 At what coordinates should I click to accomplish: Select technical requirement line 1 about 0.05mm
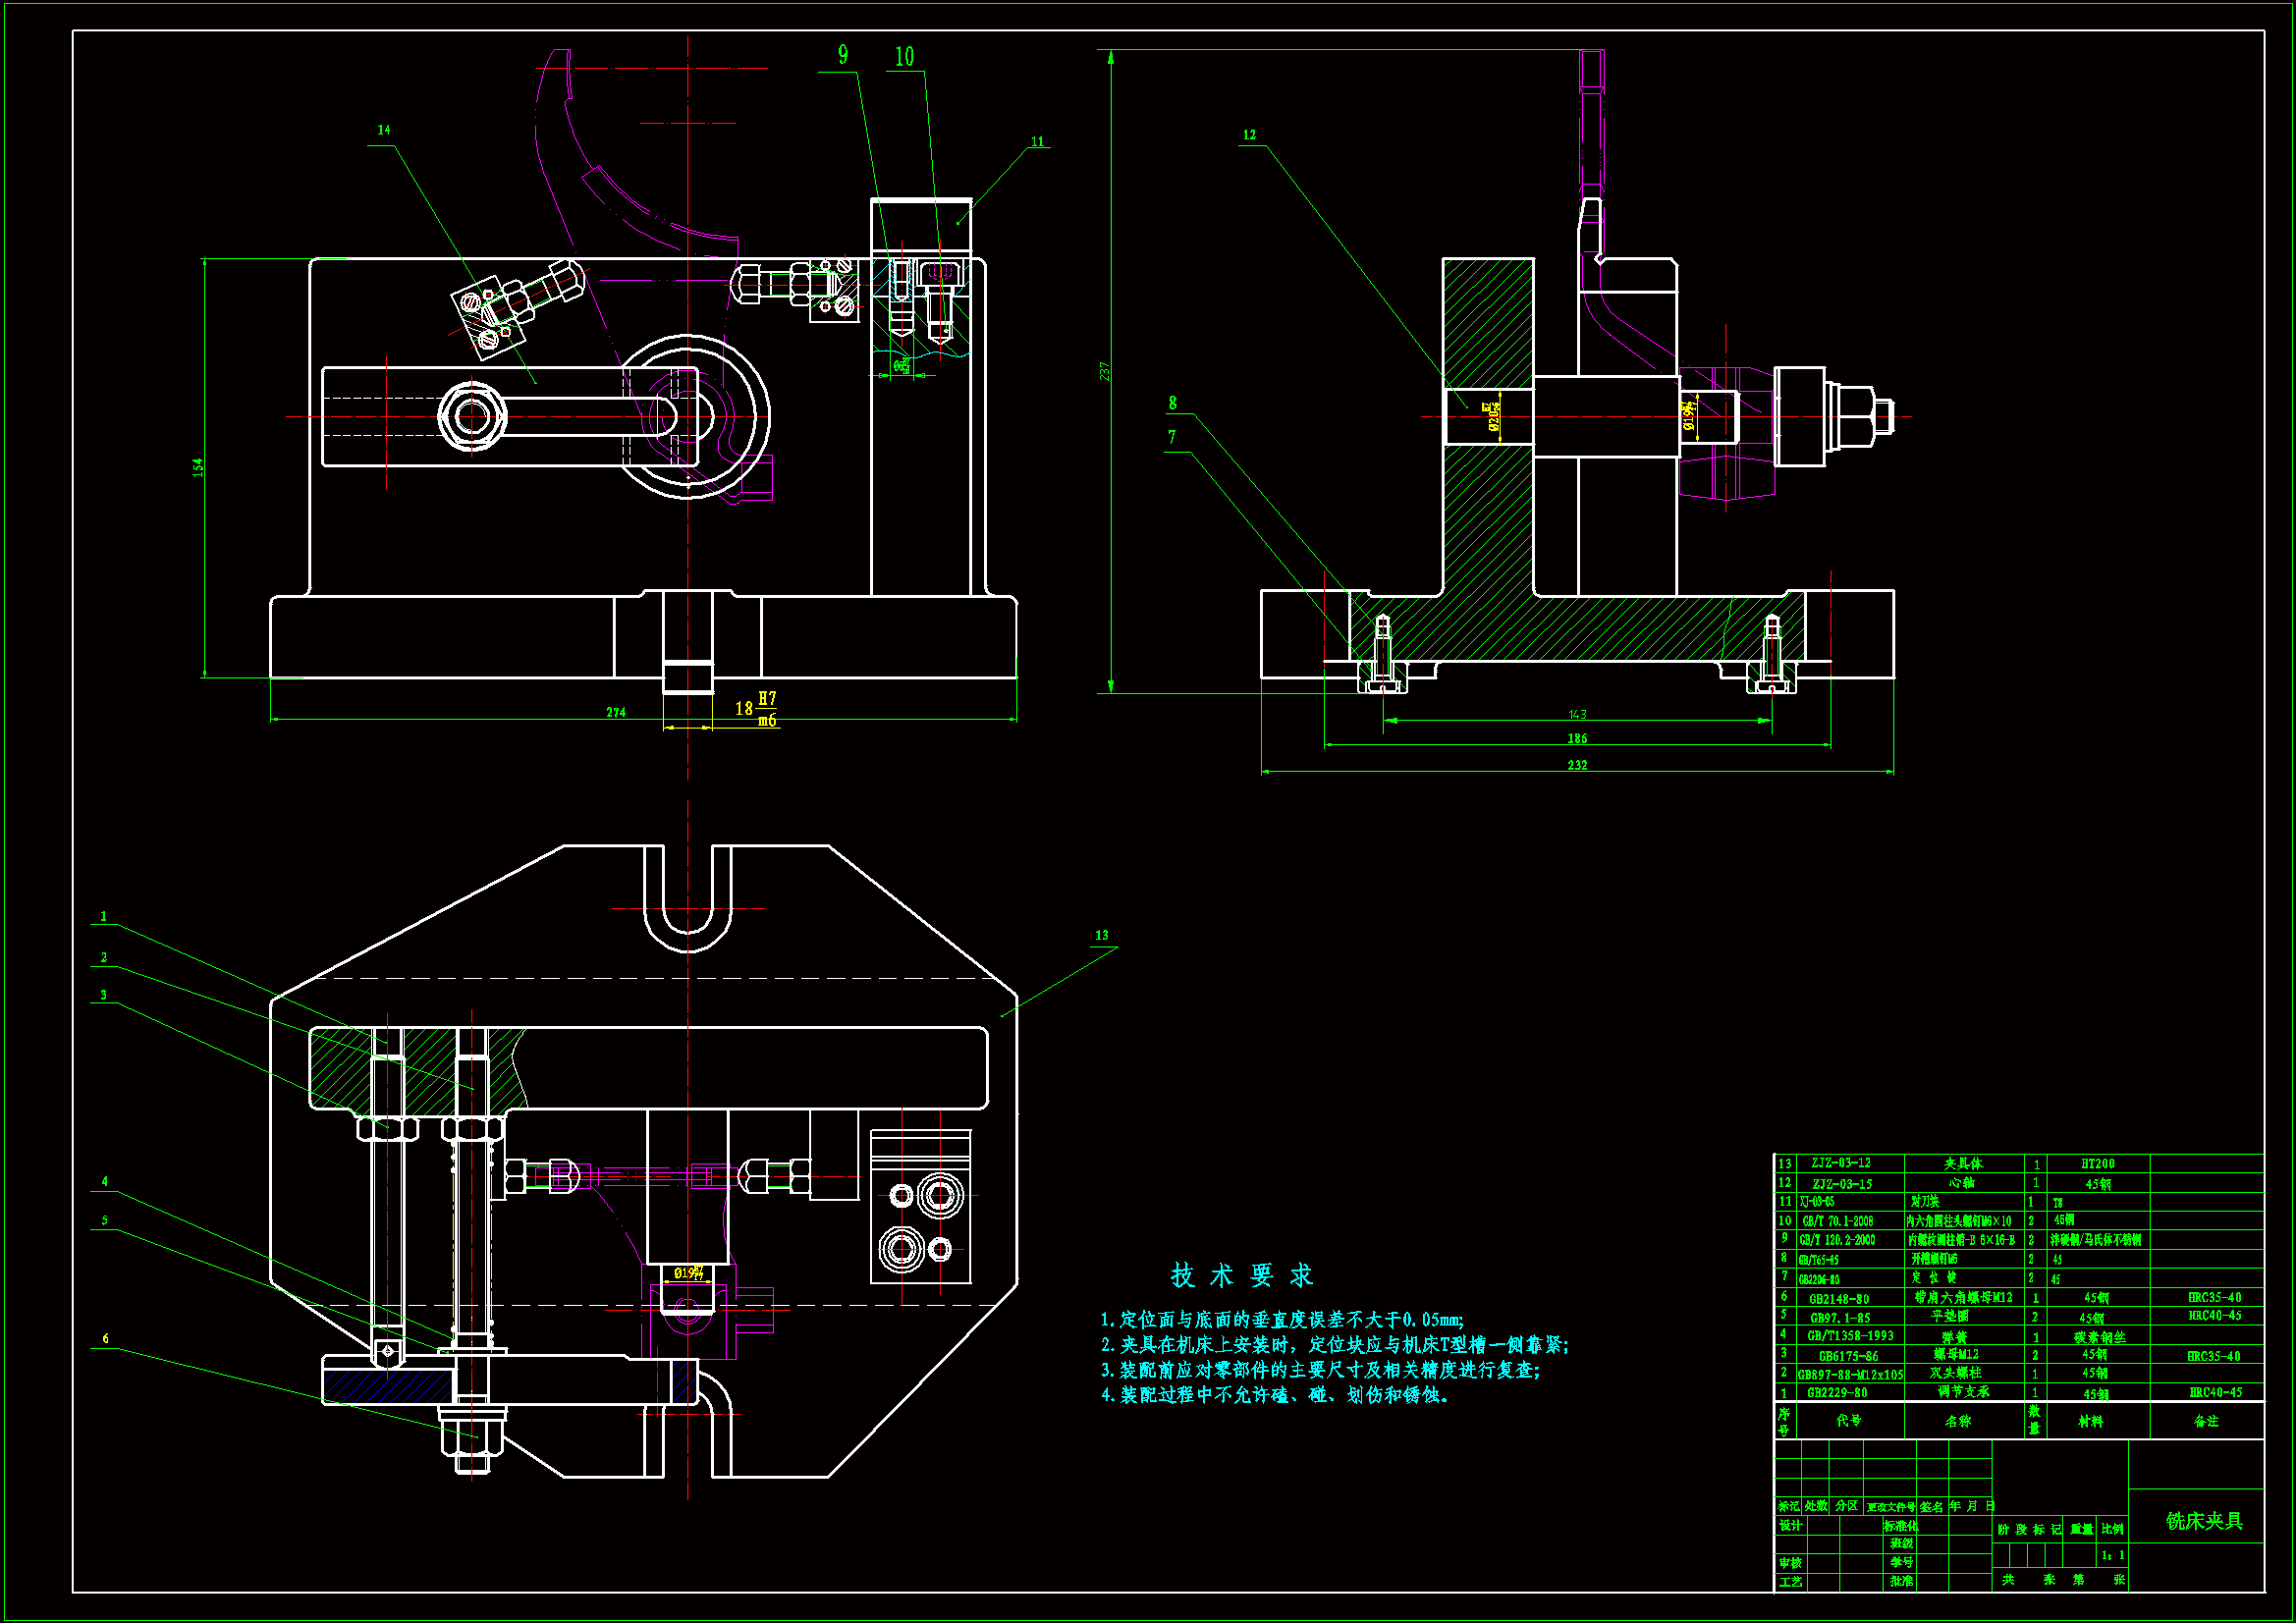pyautogui.click(x=1282, y=1320)
